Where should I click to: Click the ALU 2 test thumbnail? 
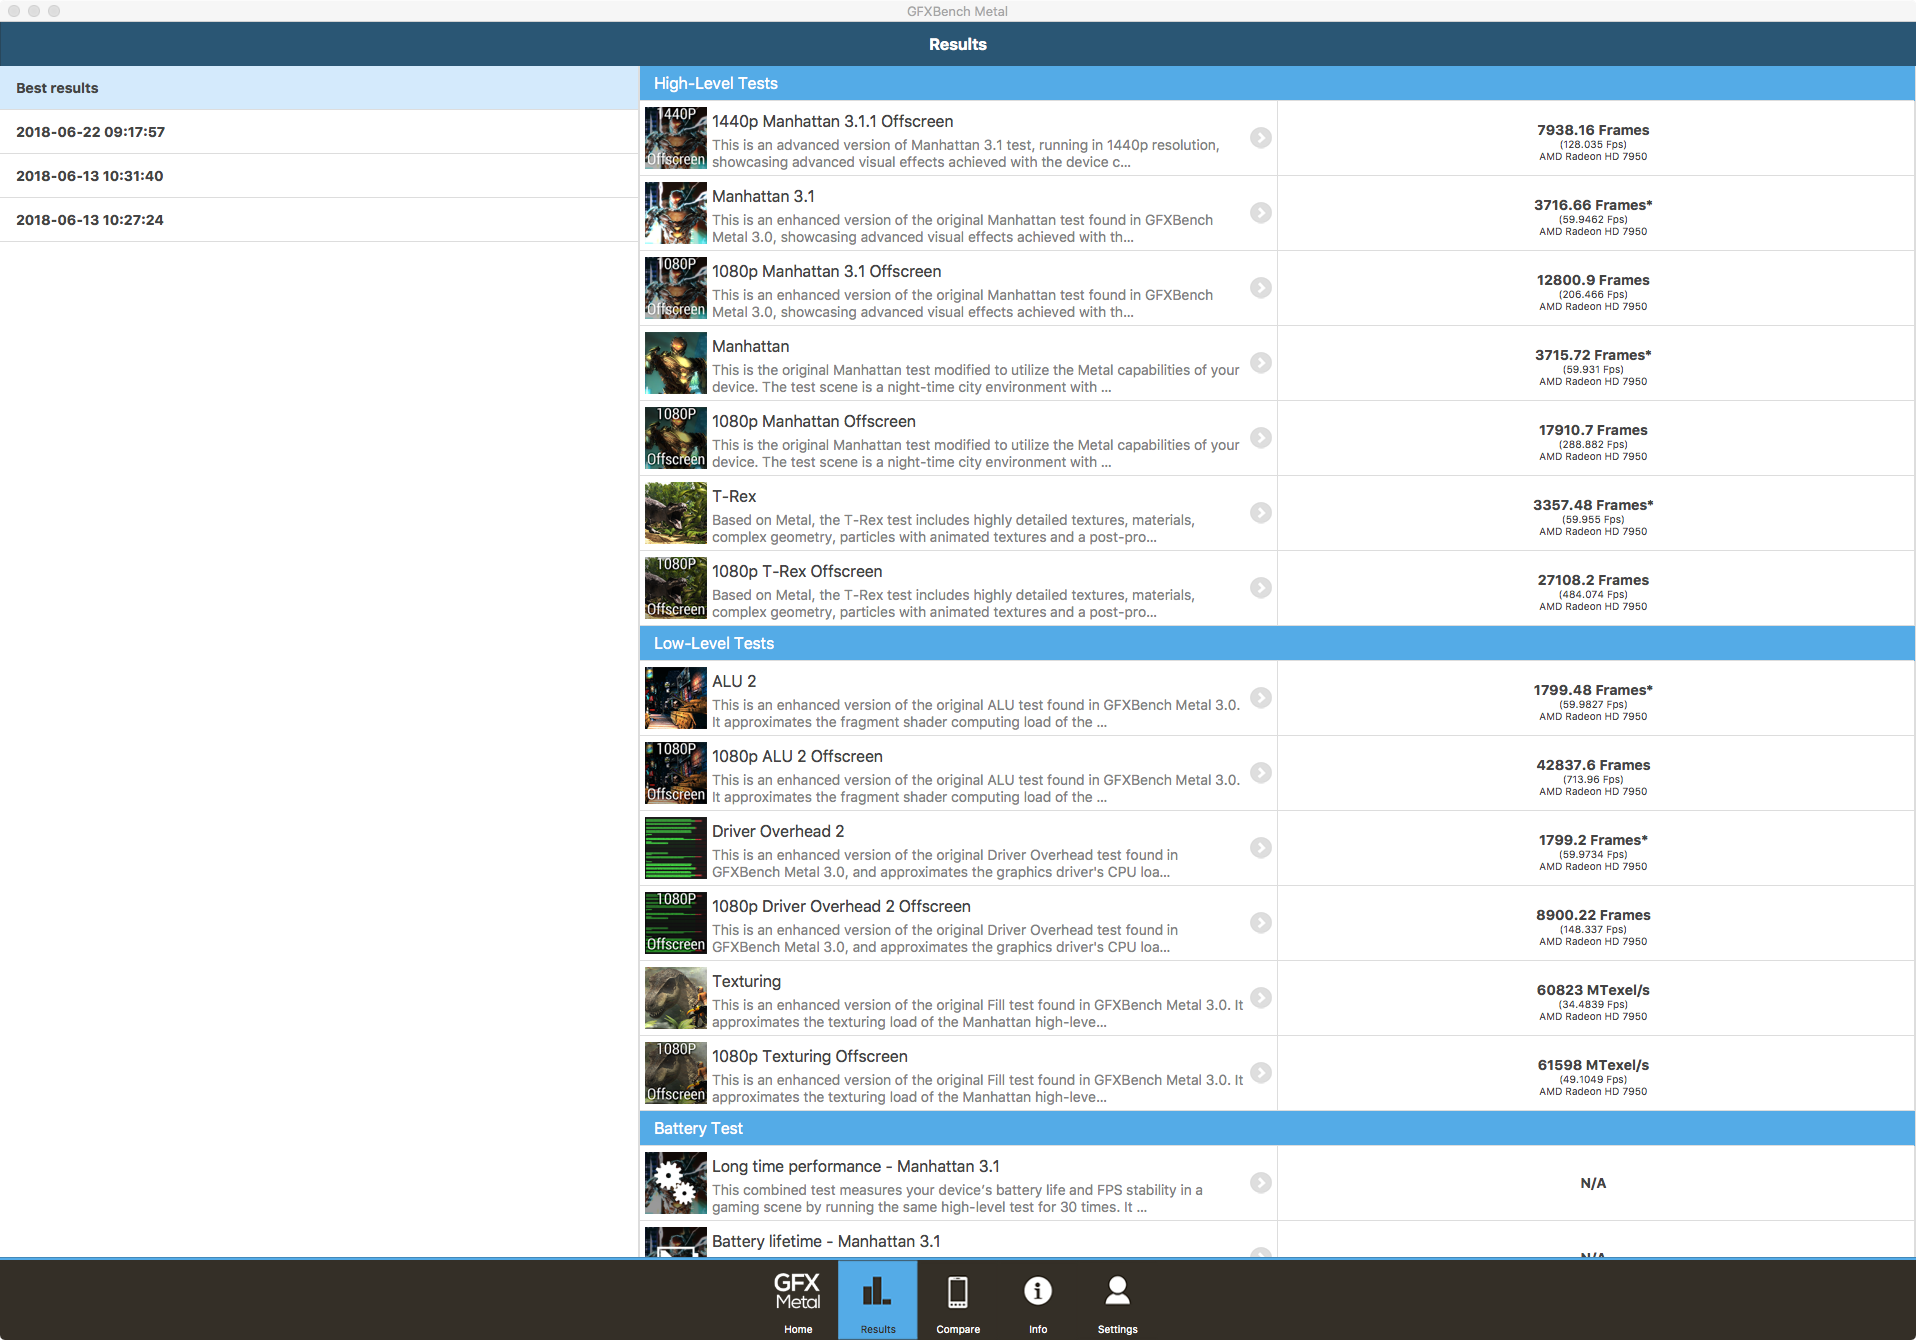point(676,698)
